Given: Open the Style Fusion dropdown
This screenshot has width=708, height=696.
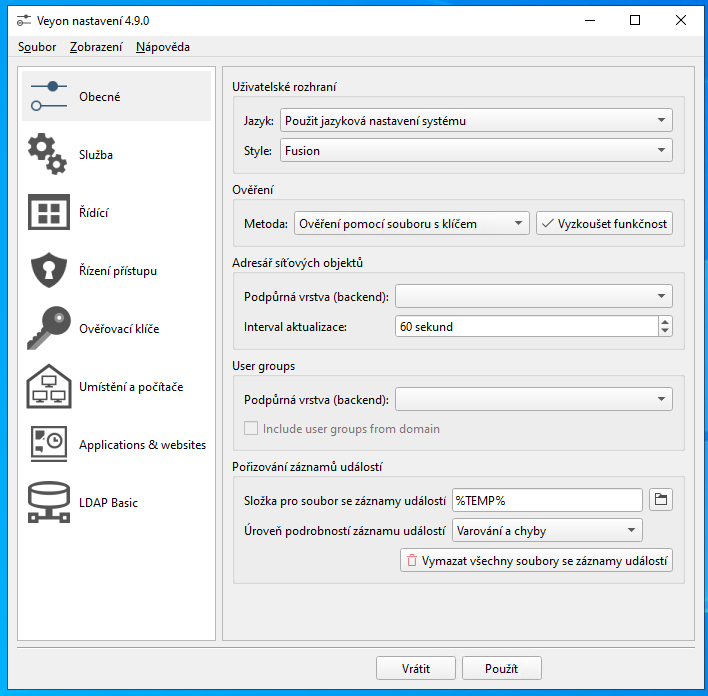Looking at the screenshot, I should click(x=475, y=151).
